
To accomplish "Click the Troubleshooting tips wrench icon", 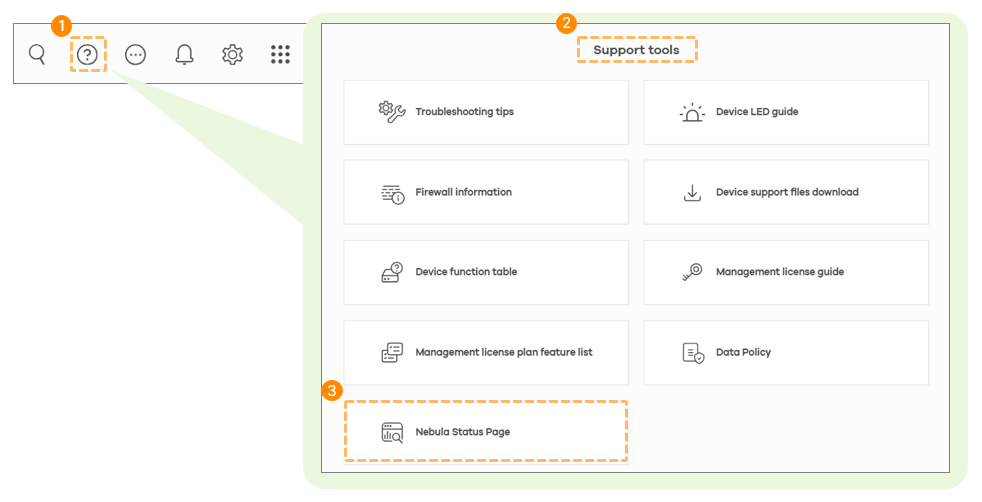I will coord(392,112).
